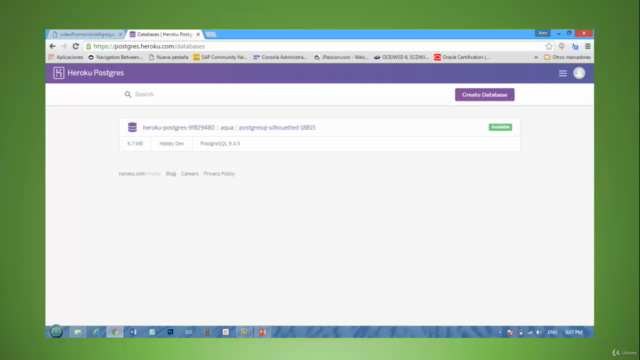Open the user avatar account menu
This screenshot has width=640, height=360.
point(579,73)
